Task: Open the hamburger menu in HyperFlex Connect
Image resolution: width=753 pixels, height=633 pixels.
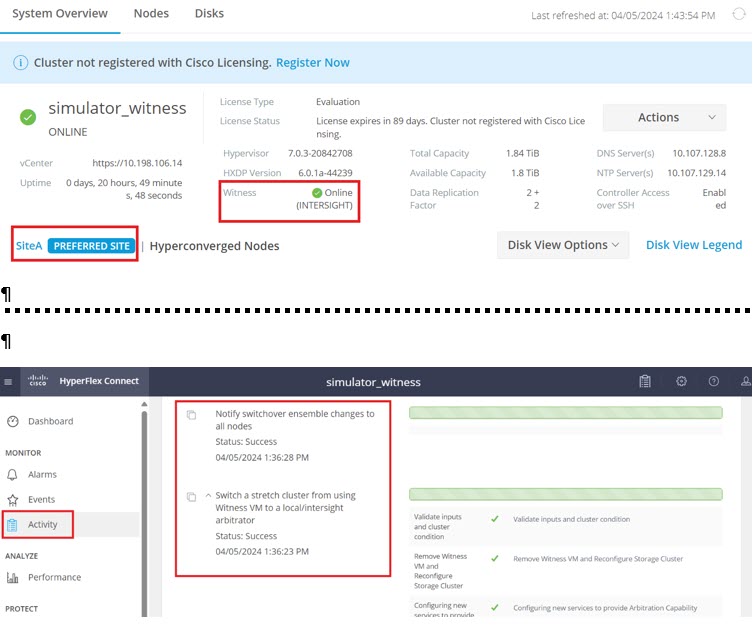Action: (x=8, y=382)
